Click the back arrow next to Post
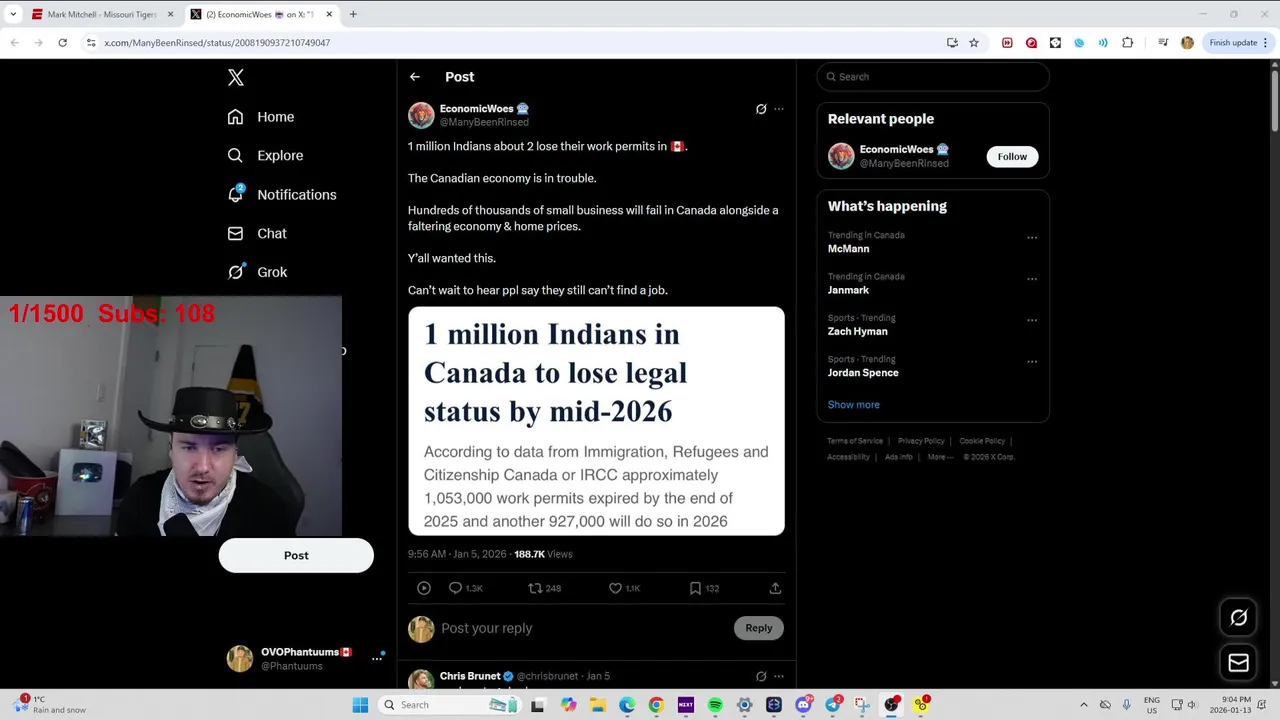 pyautogui.click(x=415, y=77)
